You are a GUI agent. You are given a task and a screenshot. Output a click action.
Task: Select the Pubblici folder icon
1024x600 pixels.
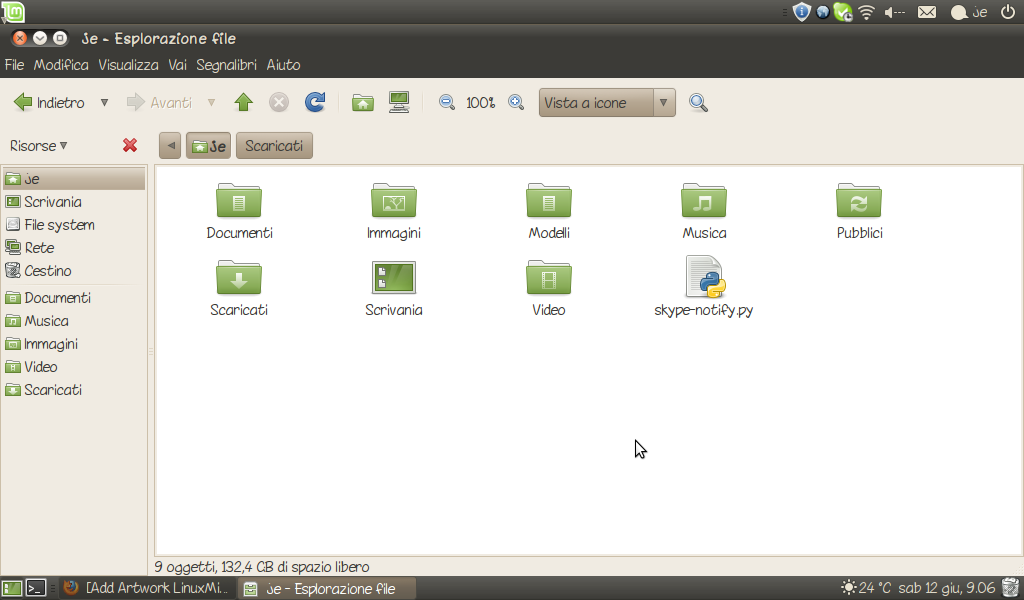click(859, 201)
